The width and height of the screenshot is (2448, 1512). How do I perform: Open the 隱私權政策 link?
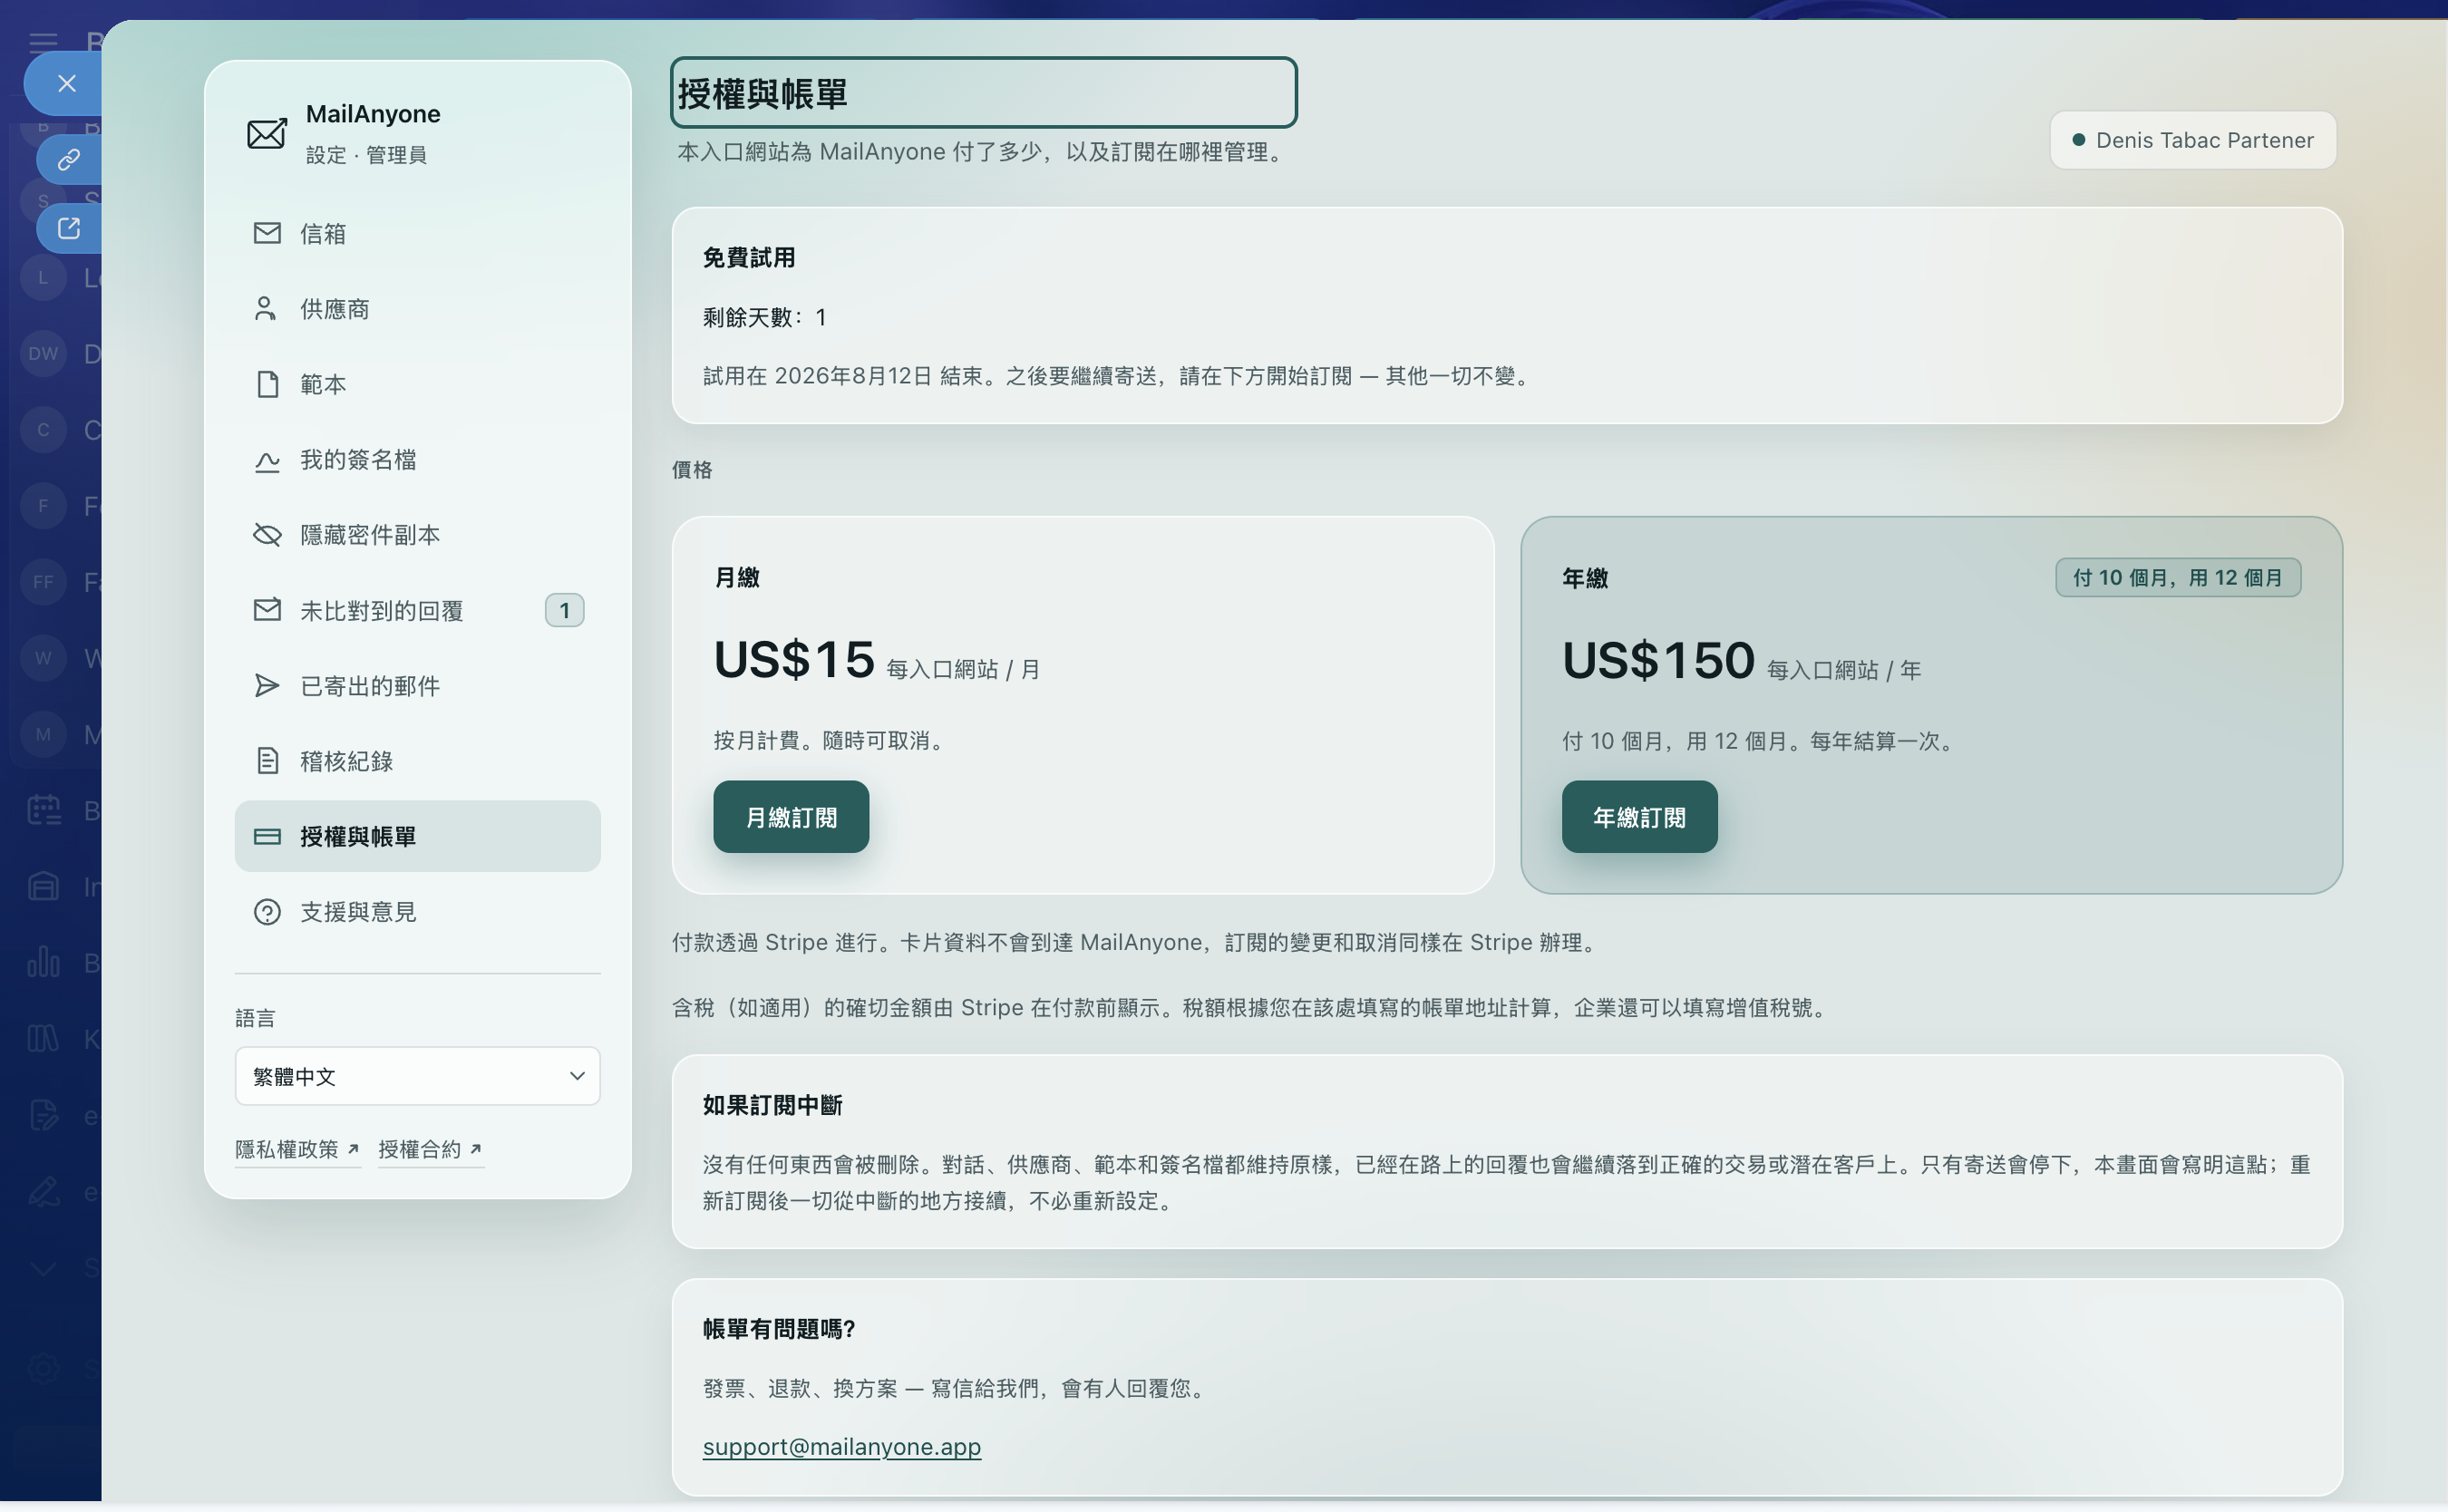tap(297, 1150)
